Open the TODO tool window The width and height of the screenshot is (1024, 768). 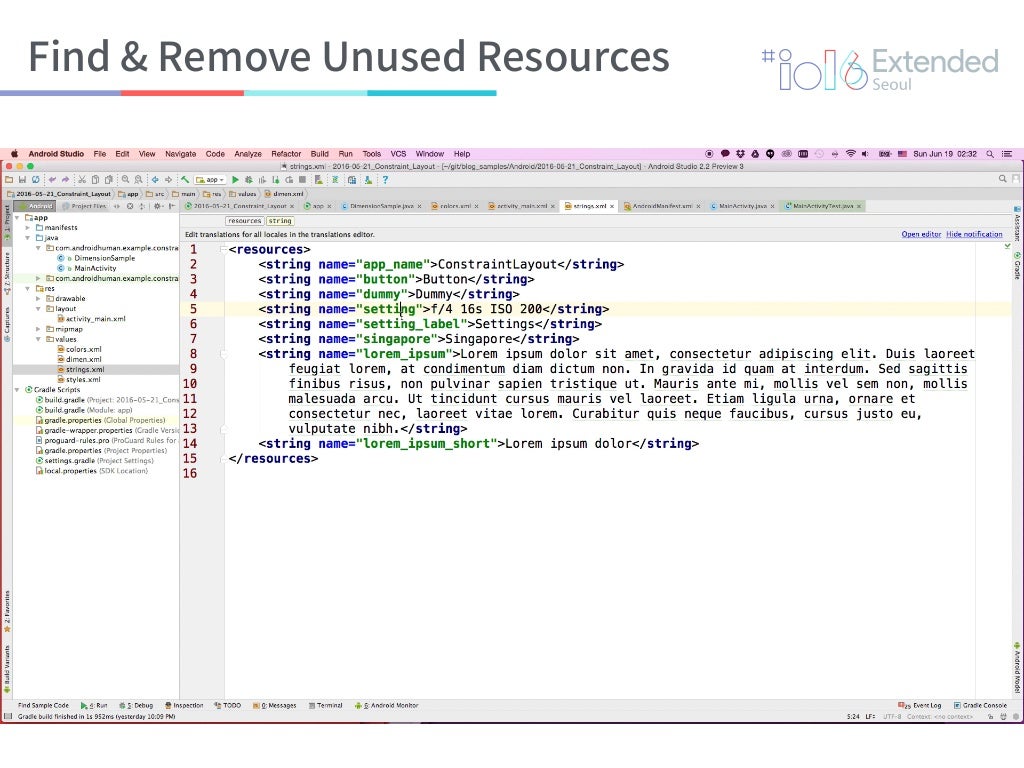[x=227, y=705]
